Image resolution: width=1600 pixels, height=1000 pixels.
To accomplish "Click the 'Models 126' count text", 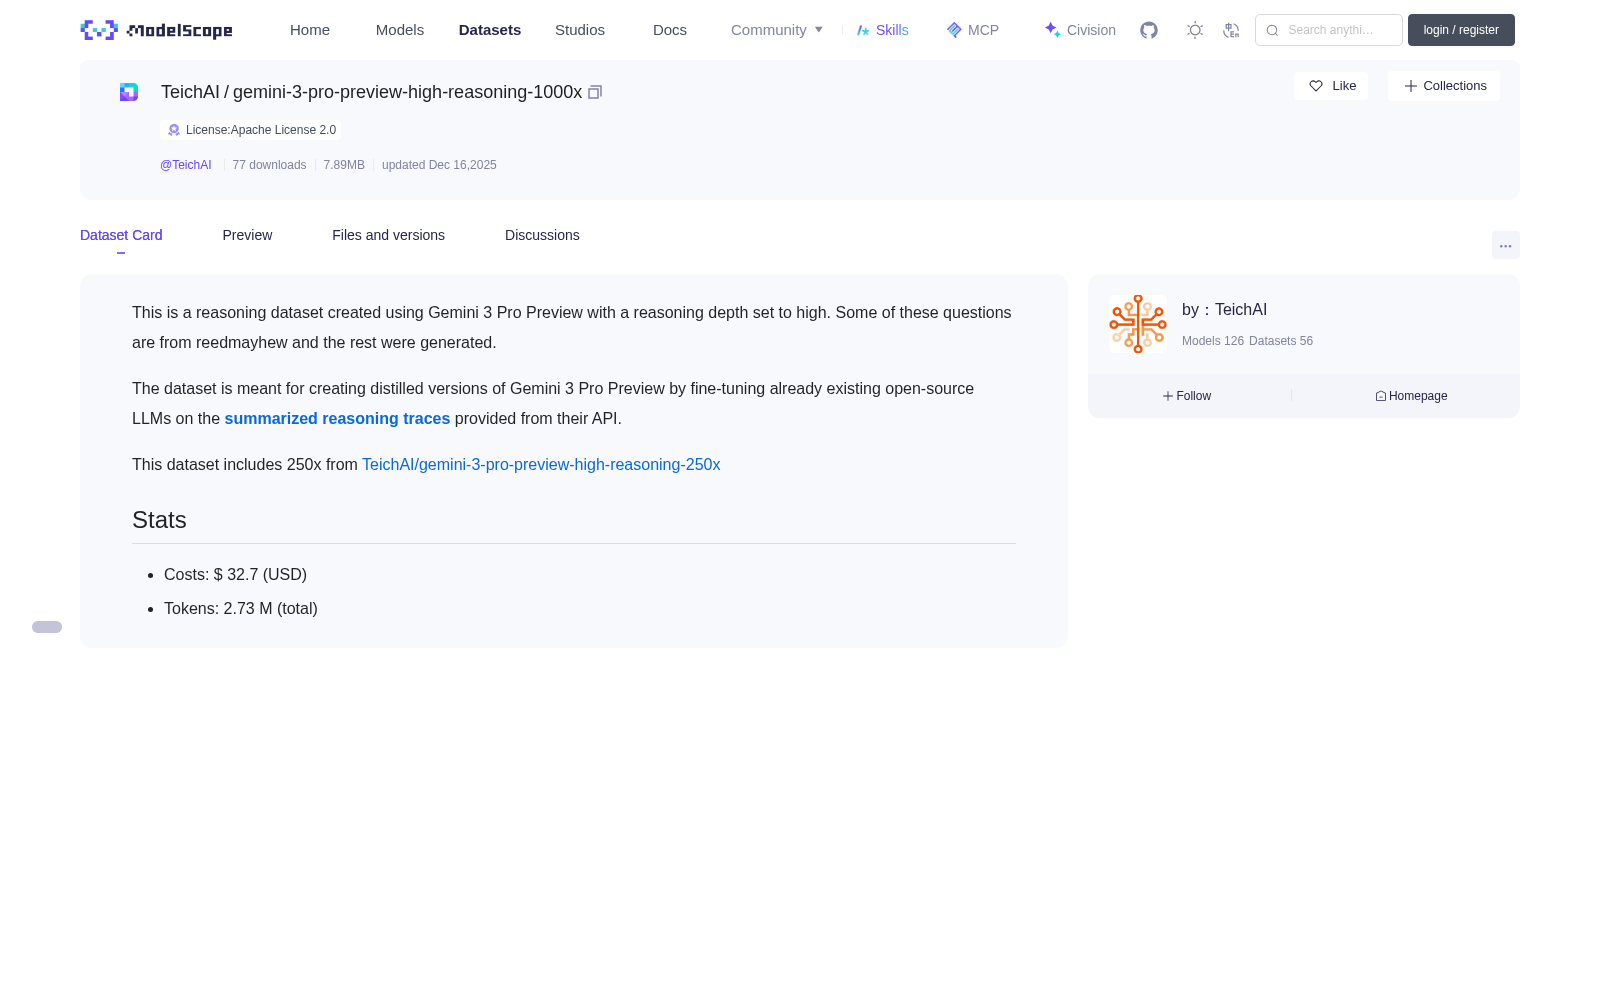I will pyautogui.click(x=1213, y=341).
